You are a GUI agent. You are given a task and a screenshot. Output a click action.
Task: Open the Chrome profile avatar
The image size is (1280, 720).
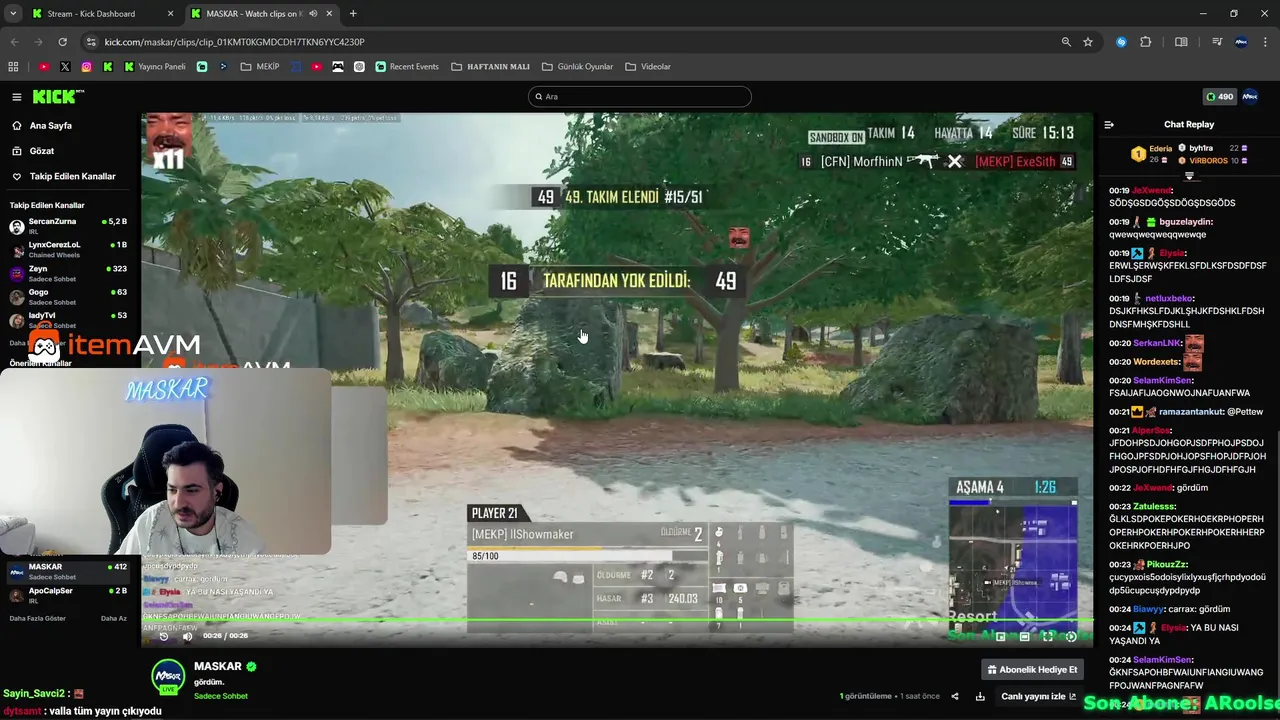tap(1241, 42)
